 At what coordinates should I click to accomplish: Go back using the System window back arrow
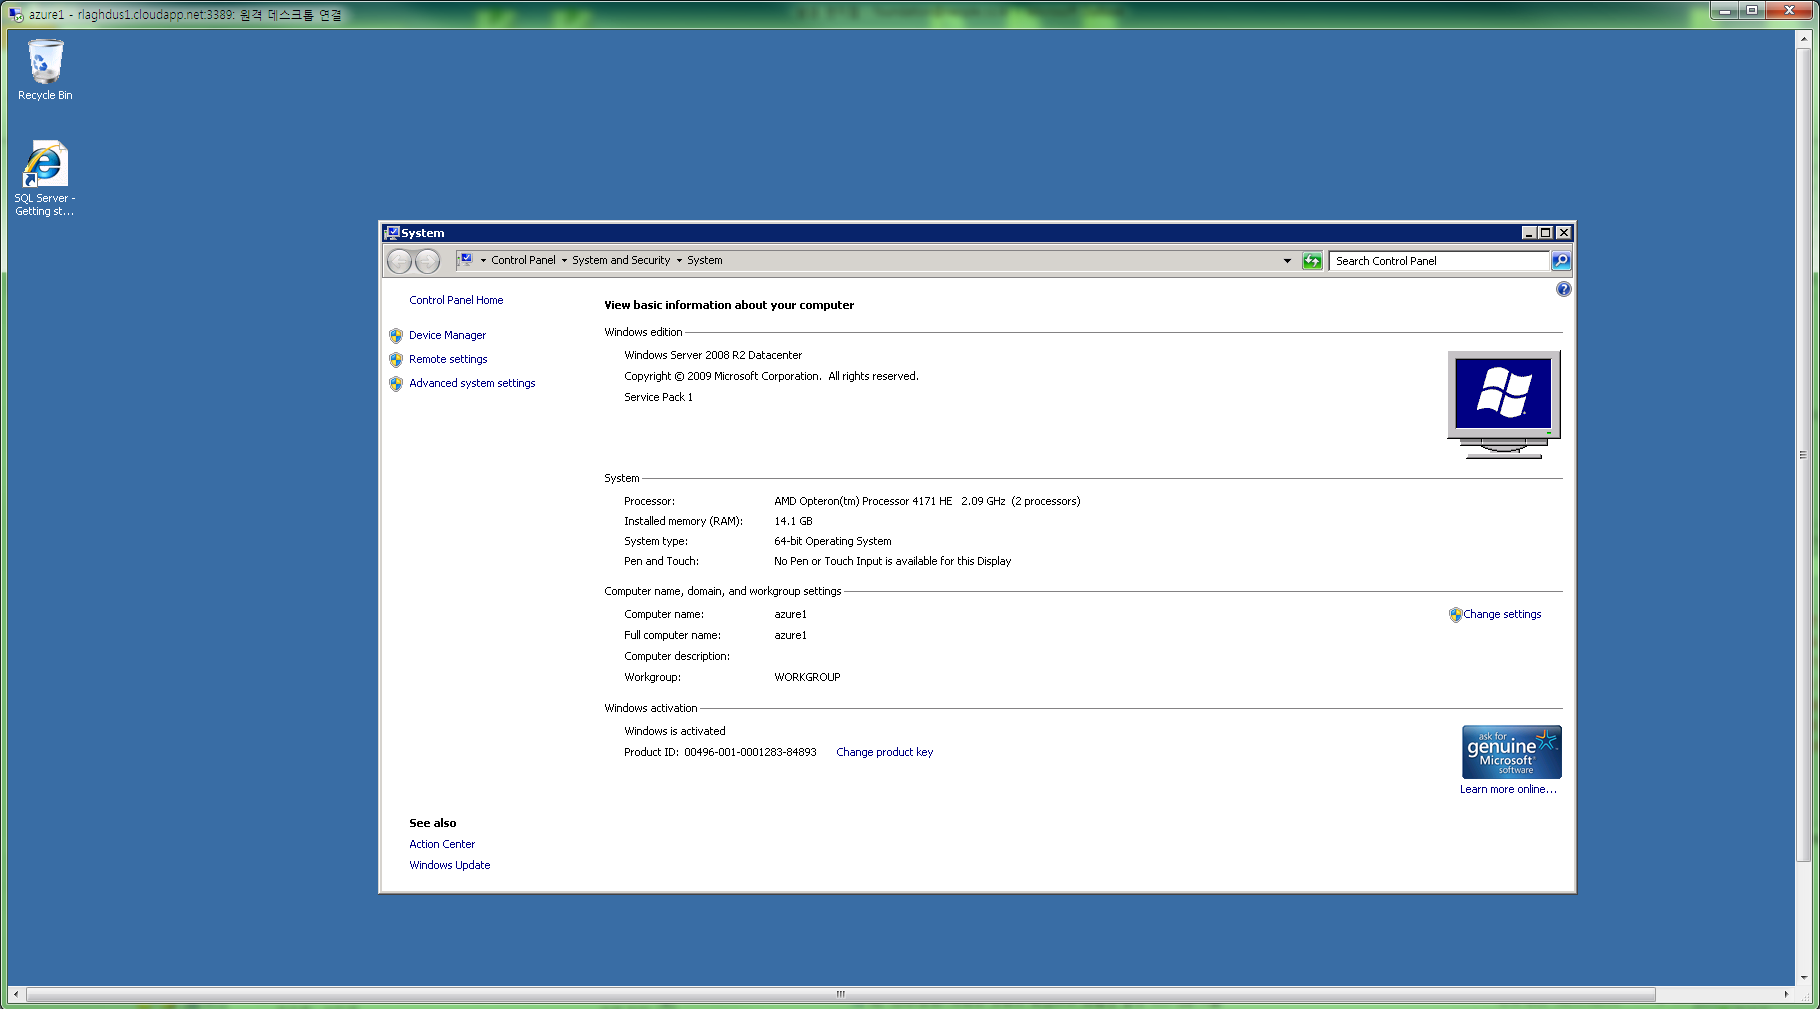[x=399, y=261]
